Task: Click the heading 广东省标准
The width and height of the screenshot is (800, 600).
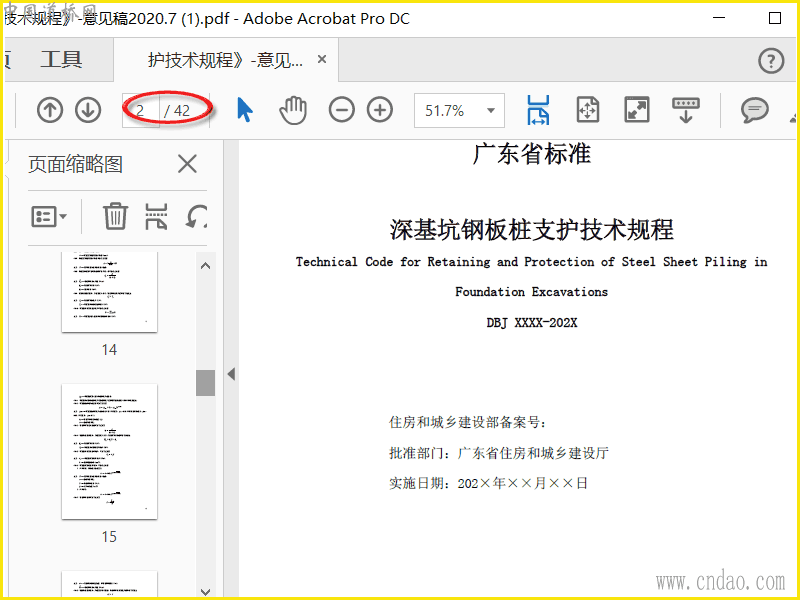Action: 532,154
